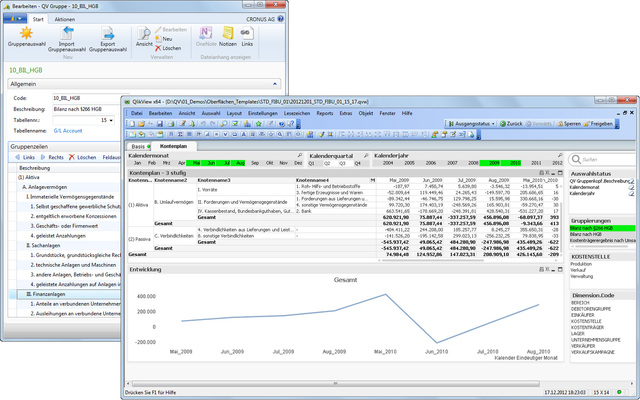
Task: Open Lesezeichen menu in QlikView
Action: tap(295, 113)
